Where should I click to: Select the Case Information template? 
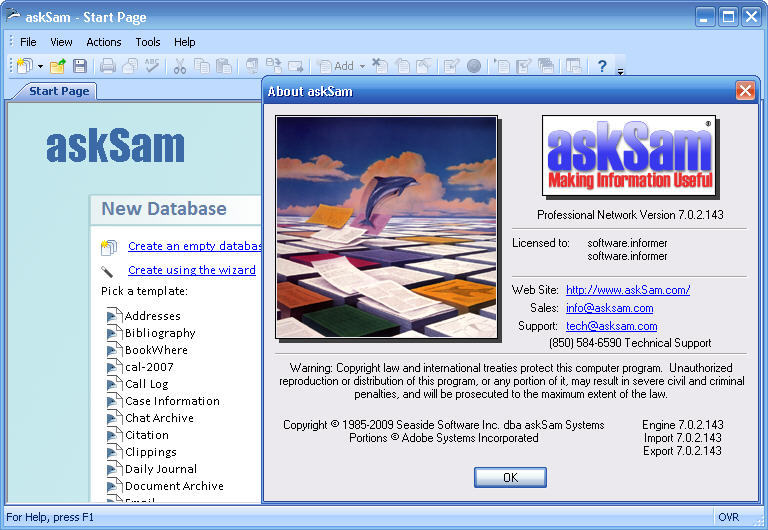pos(172,401)
